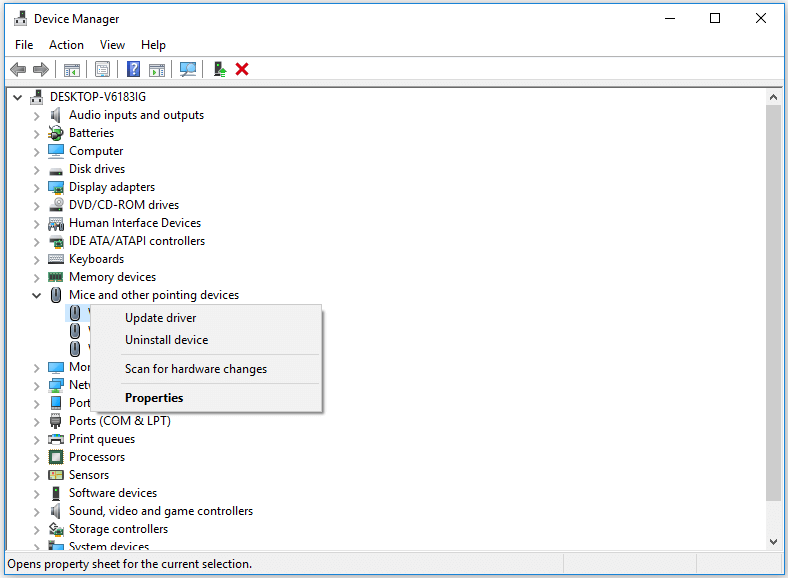
Task: Open the Properties toolbar icon
Action: [x=102, y=69]
